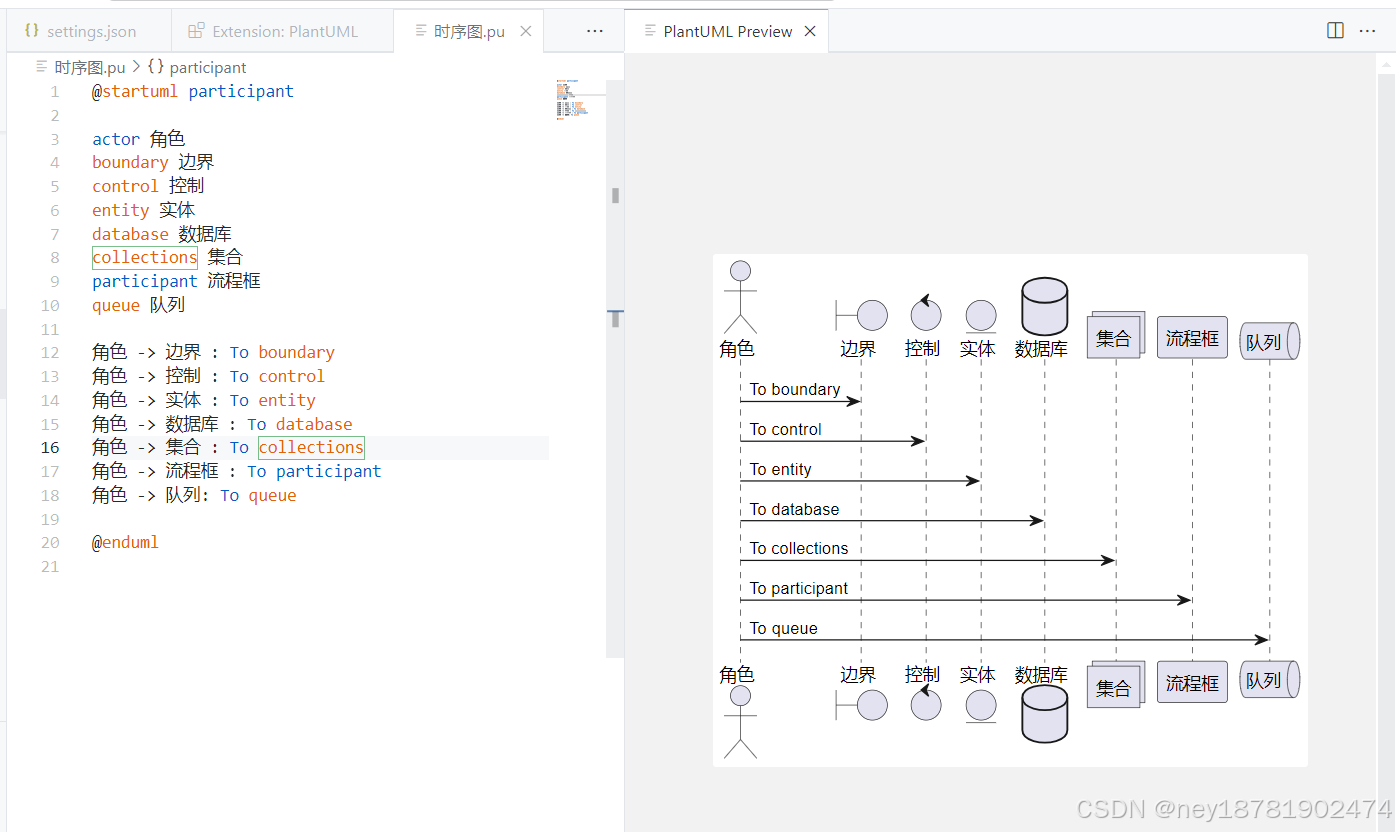1396x832 pixels.
Task: Click the bottom database cylinder symbol
Action: click(1044, 714)
